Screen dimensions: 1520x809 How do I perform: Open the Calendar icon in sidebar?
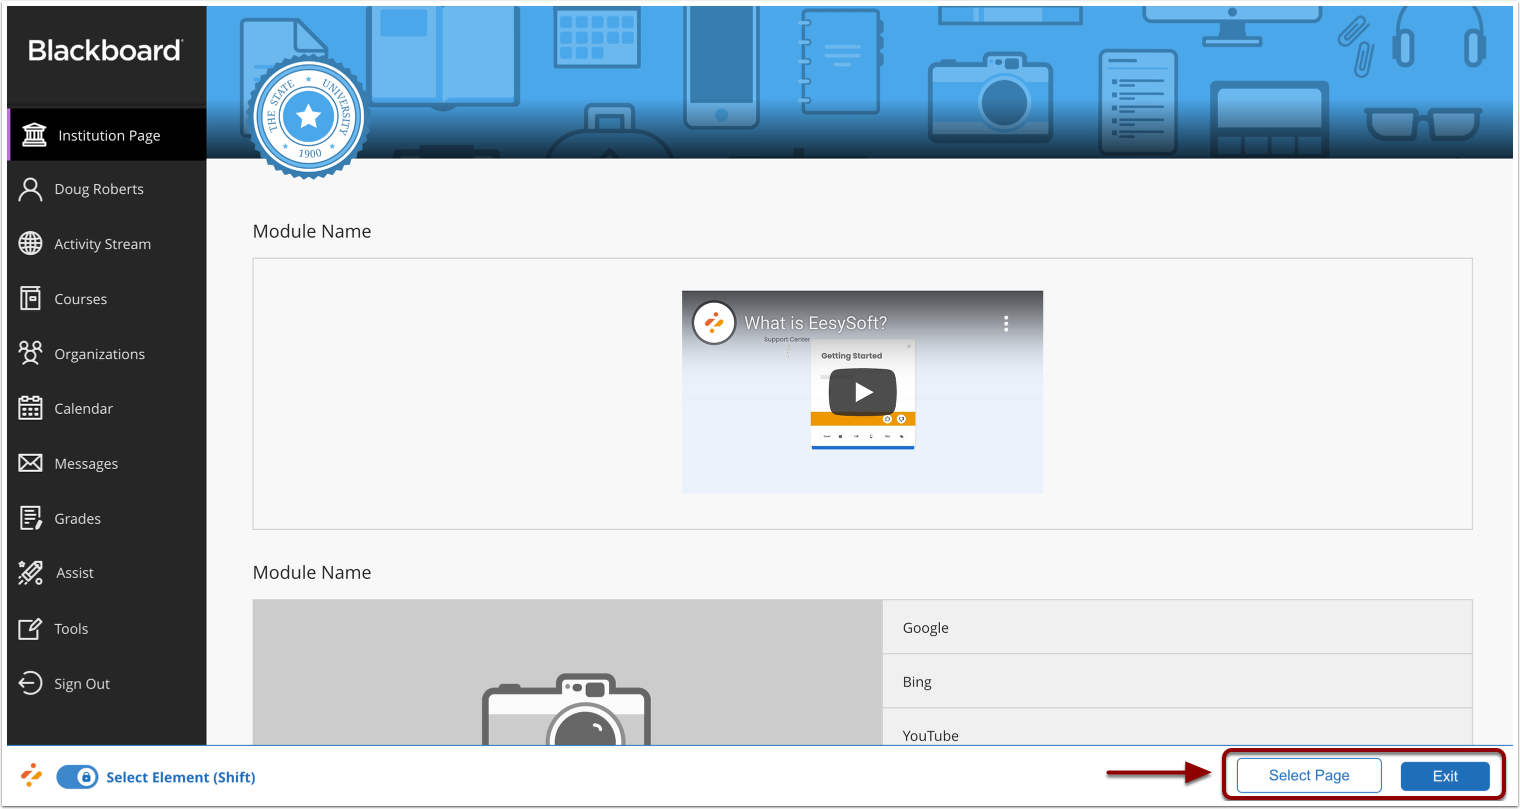(x=31, y=408)
